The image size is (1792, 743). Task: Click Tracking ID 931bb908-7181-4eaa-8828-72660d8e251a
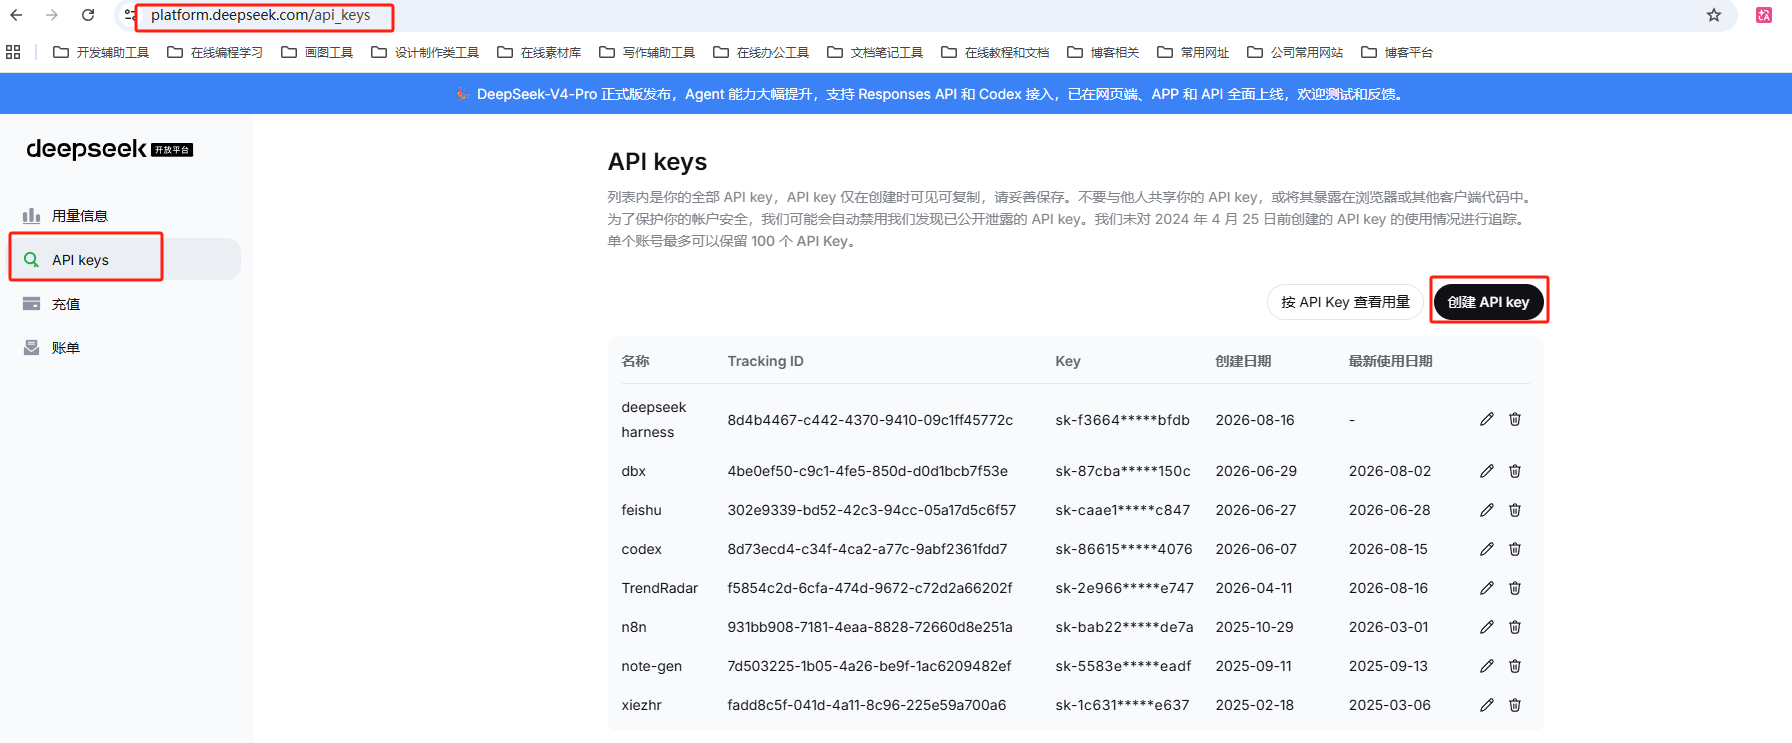[870, 627]
